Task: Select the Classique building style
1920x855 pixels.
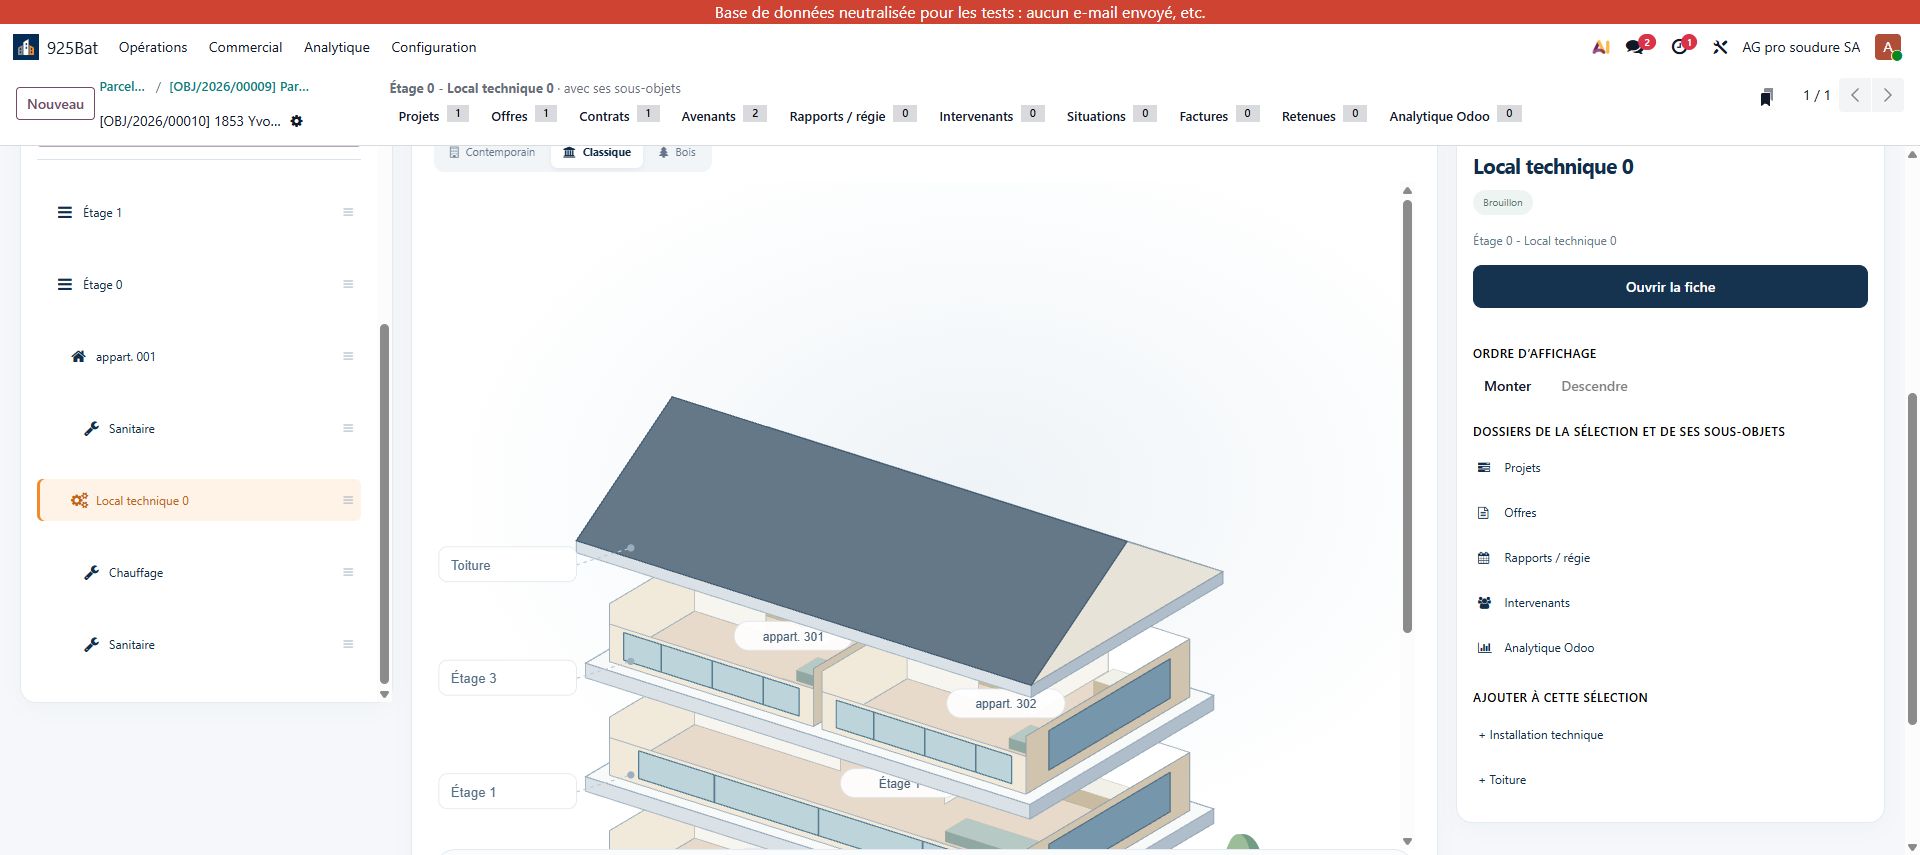Action: [597, 152]
